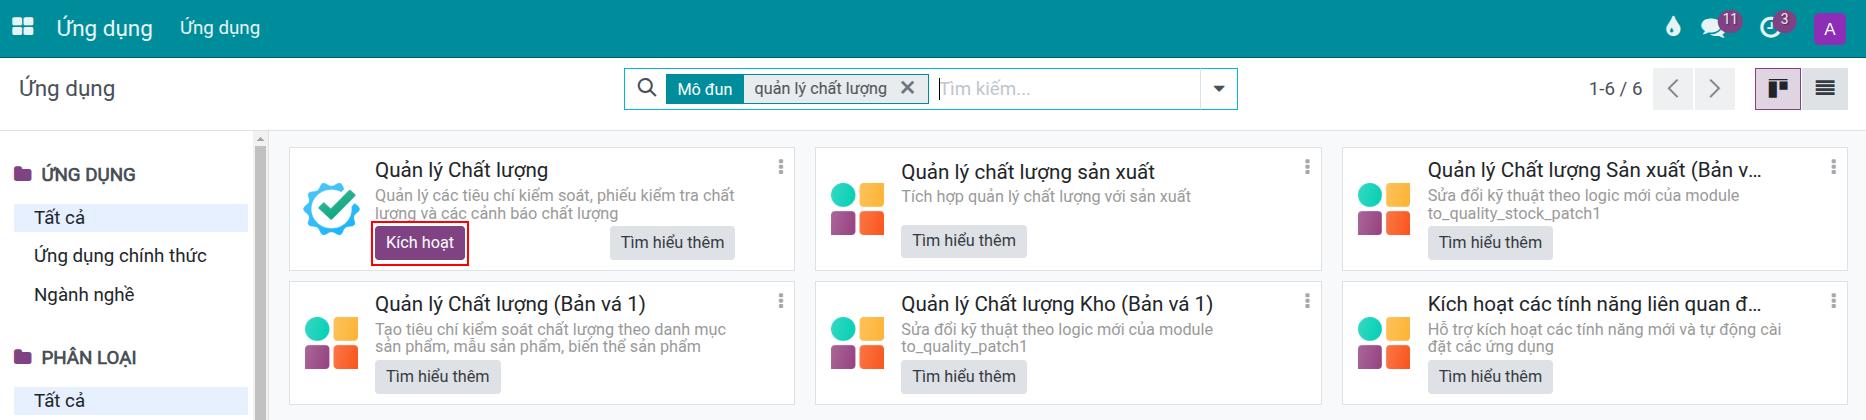This screenshot has width=1866, height=420.
Task: Open the Ứng dụng top menu item
Action: (x=220, y=28)
